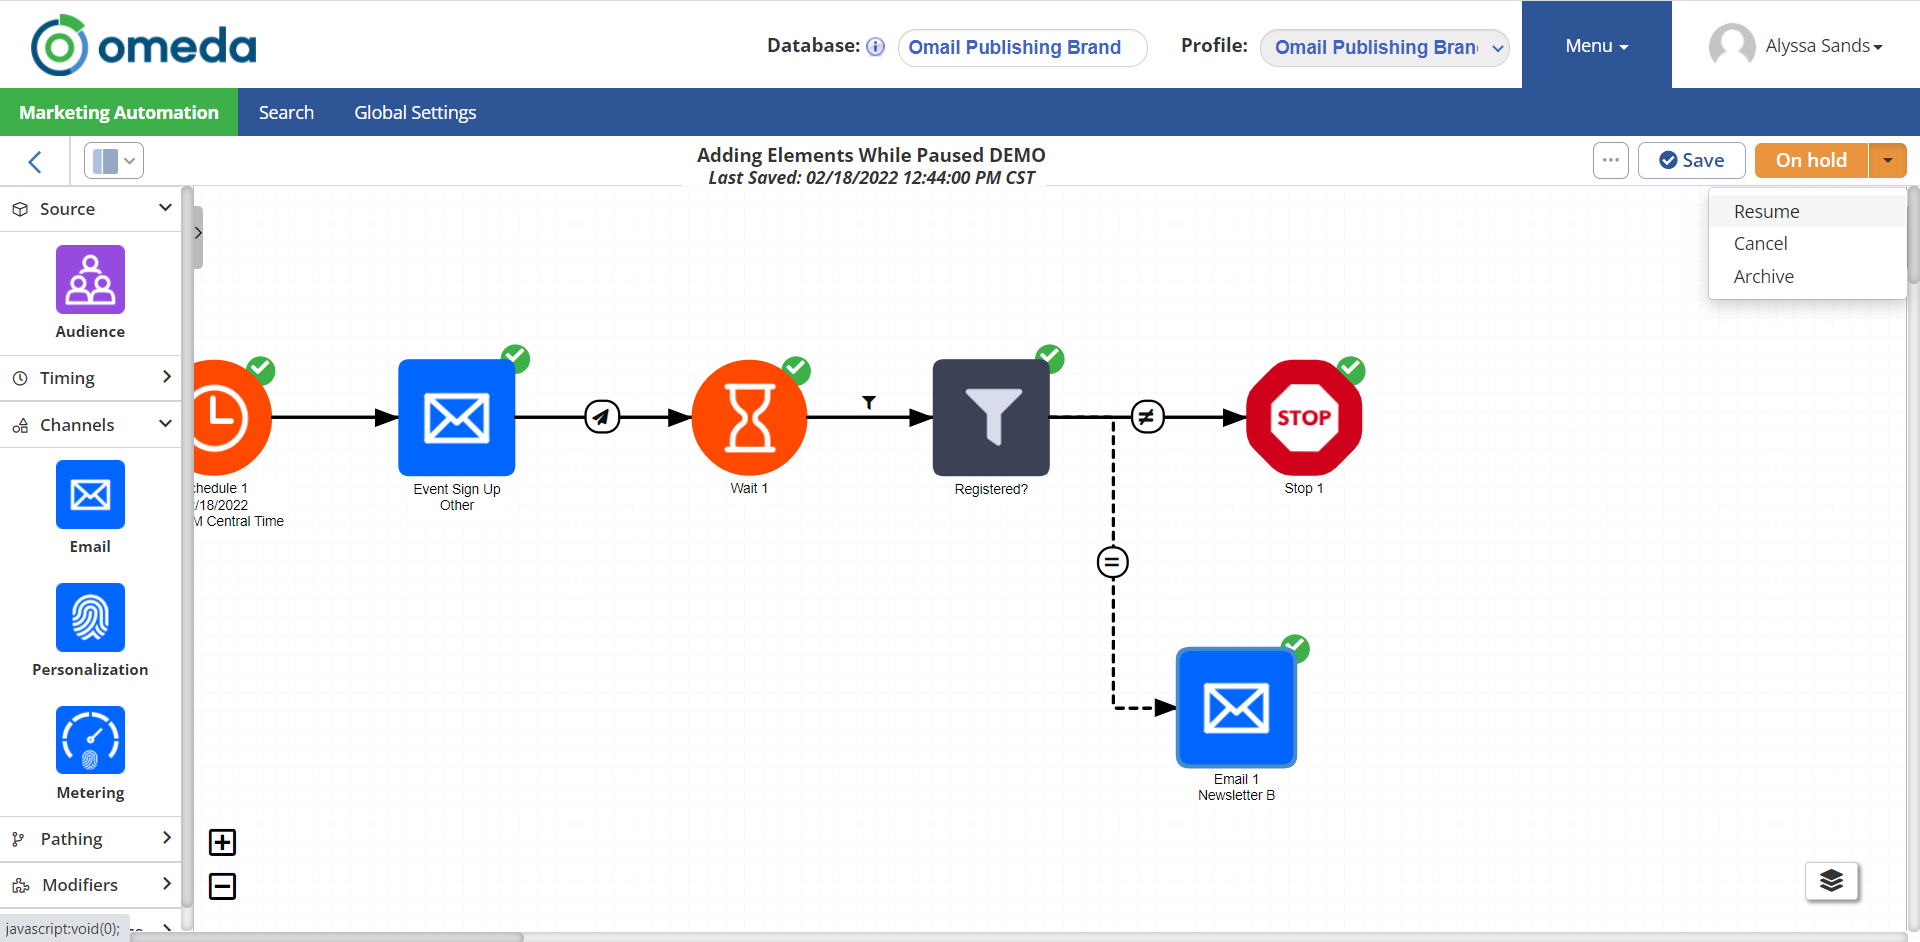Select the Personalization channel icon
This screenshot has width=1920, height=942.
coord(90,617)
